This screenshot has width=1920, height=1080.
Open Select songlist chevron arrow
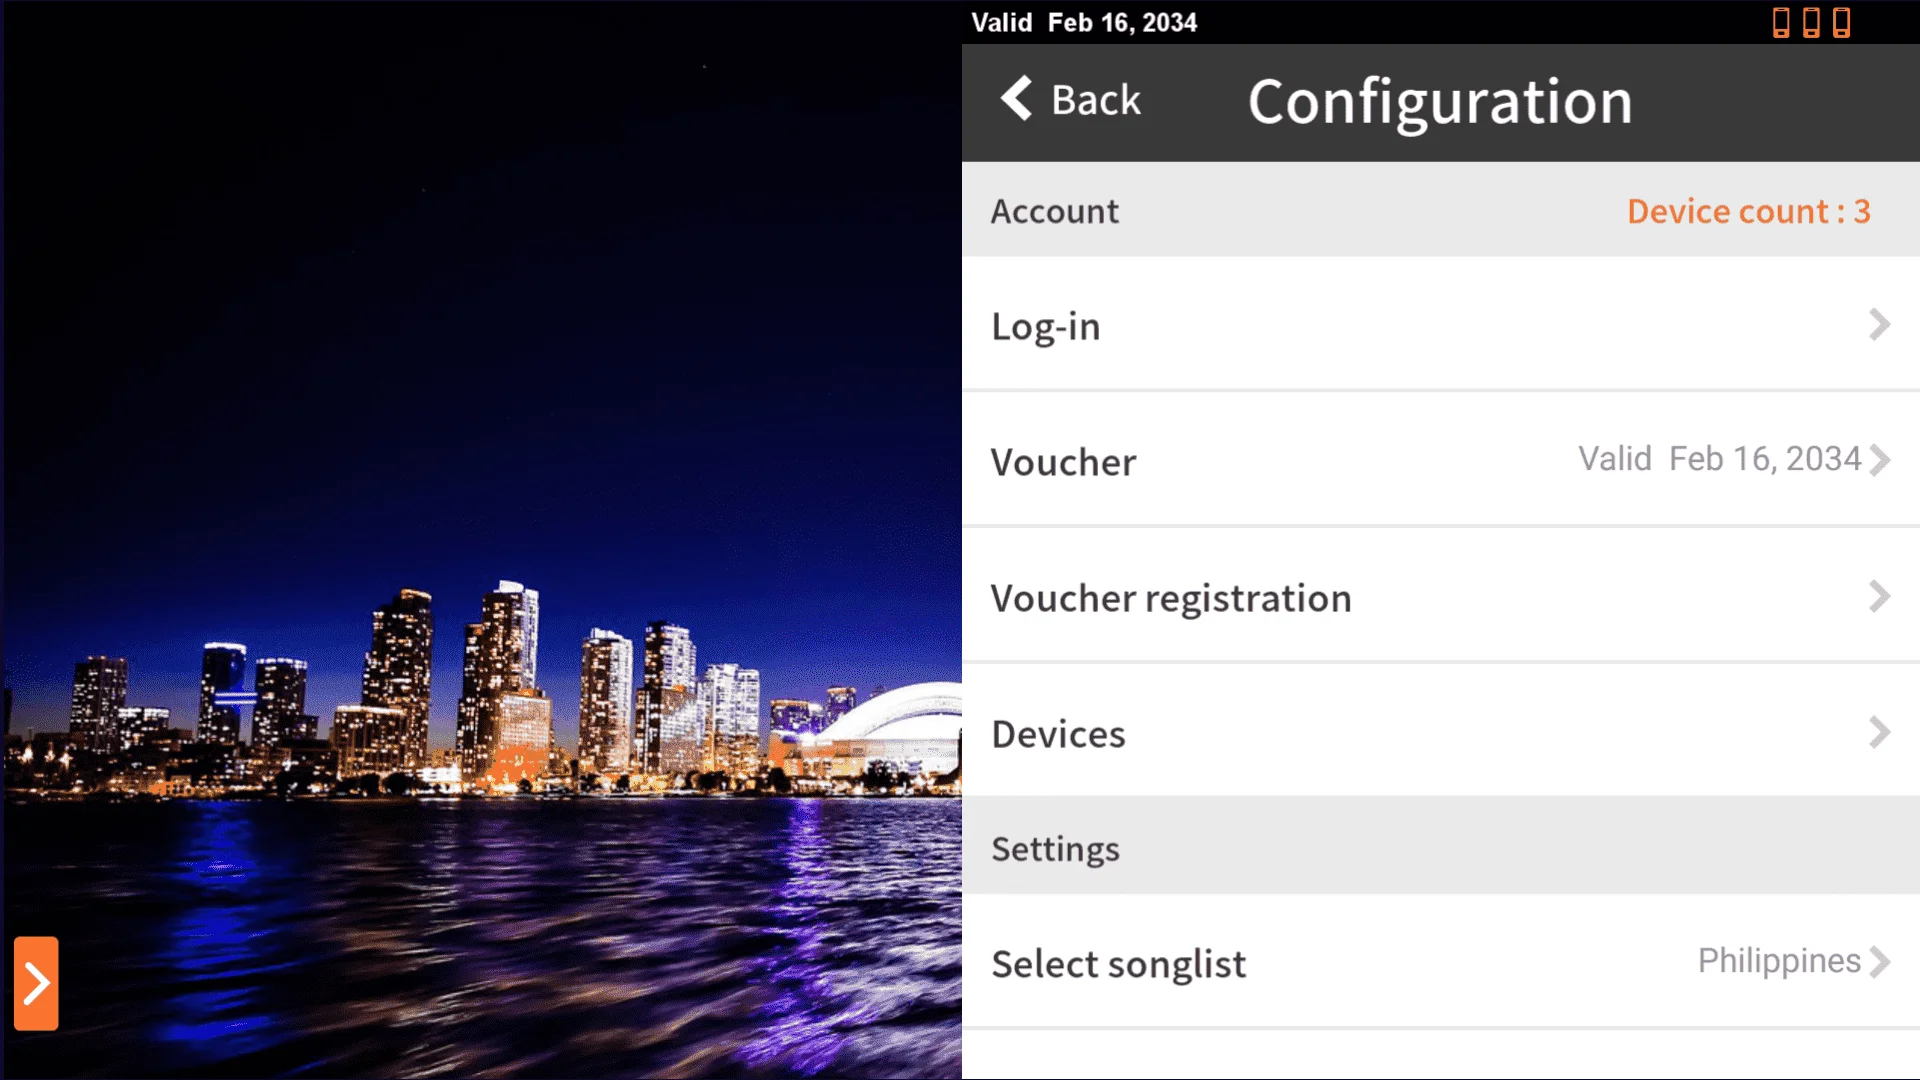[x=1879, y=962]
